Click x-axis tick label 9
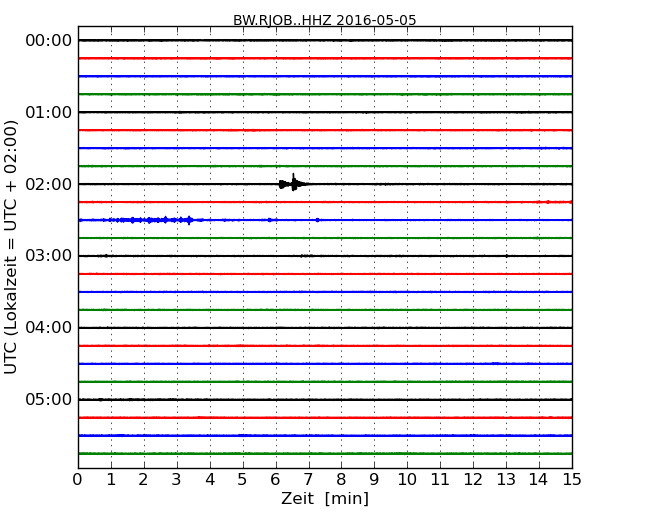Viewport: 650px width, 520px height. click(374, 480)
